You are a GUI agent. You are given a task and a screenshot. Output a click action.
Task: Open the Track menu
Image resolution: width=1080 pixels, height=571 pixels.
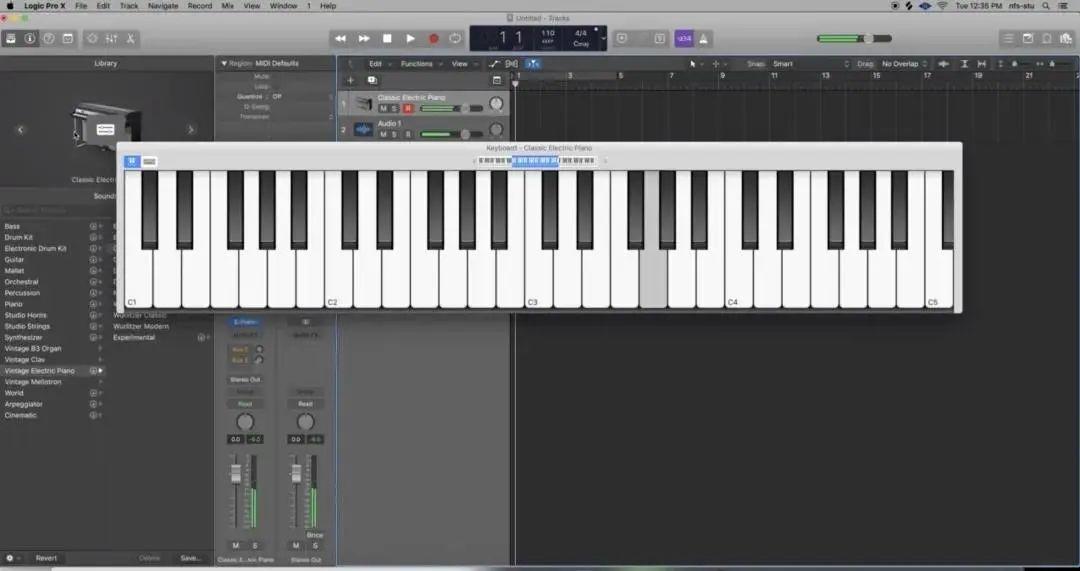129,6
